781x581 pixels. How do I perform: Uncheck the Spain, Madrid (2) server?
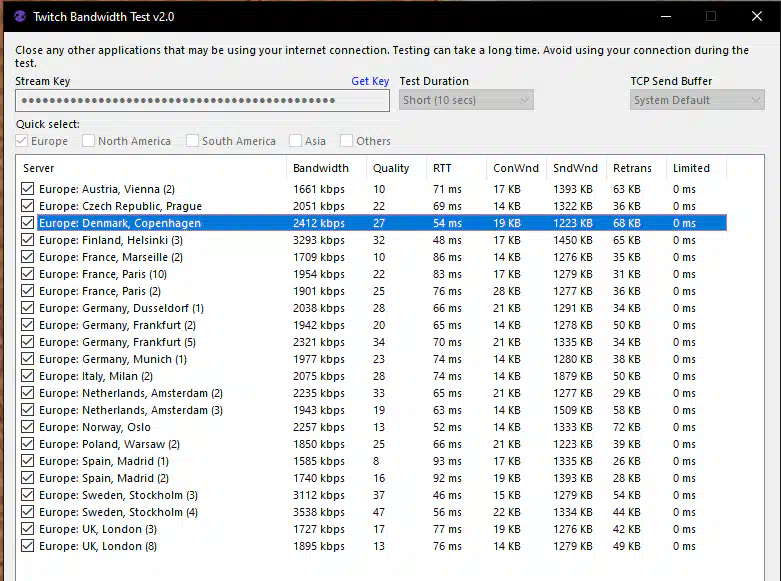(x=28, y=478)
